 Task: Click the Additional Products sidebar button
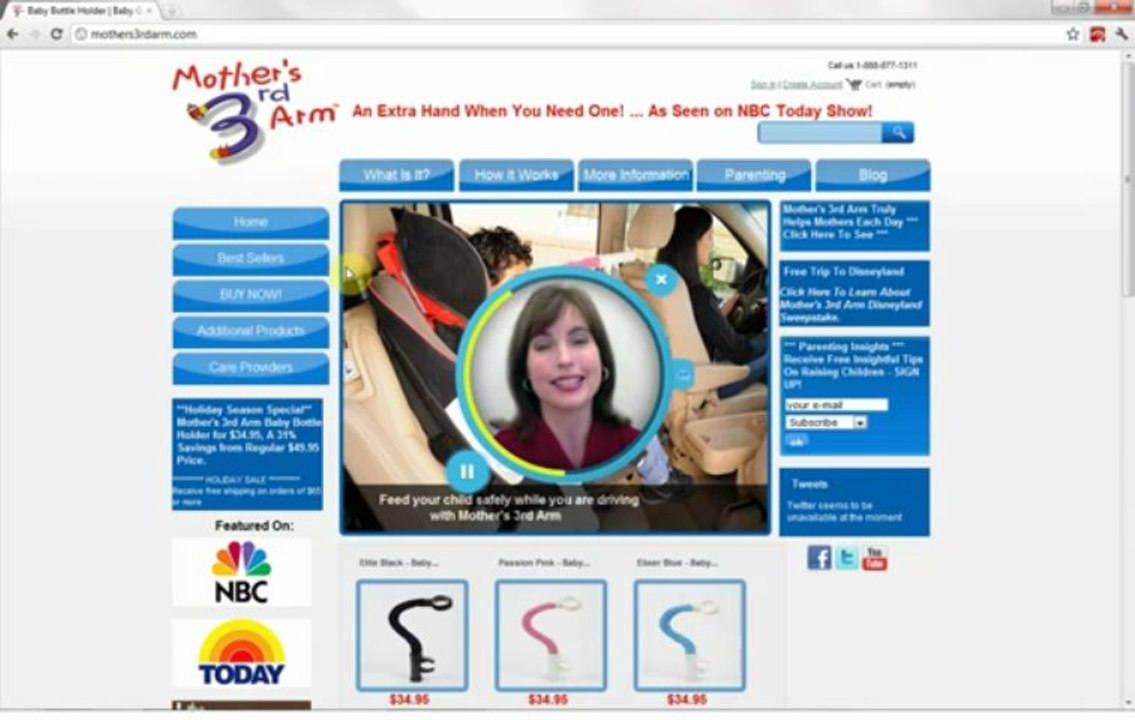coord(250,331)
